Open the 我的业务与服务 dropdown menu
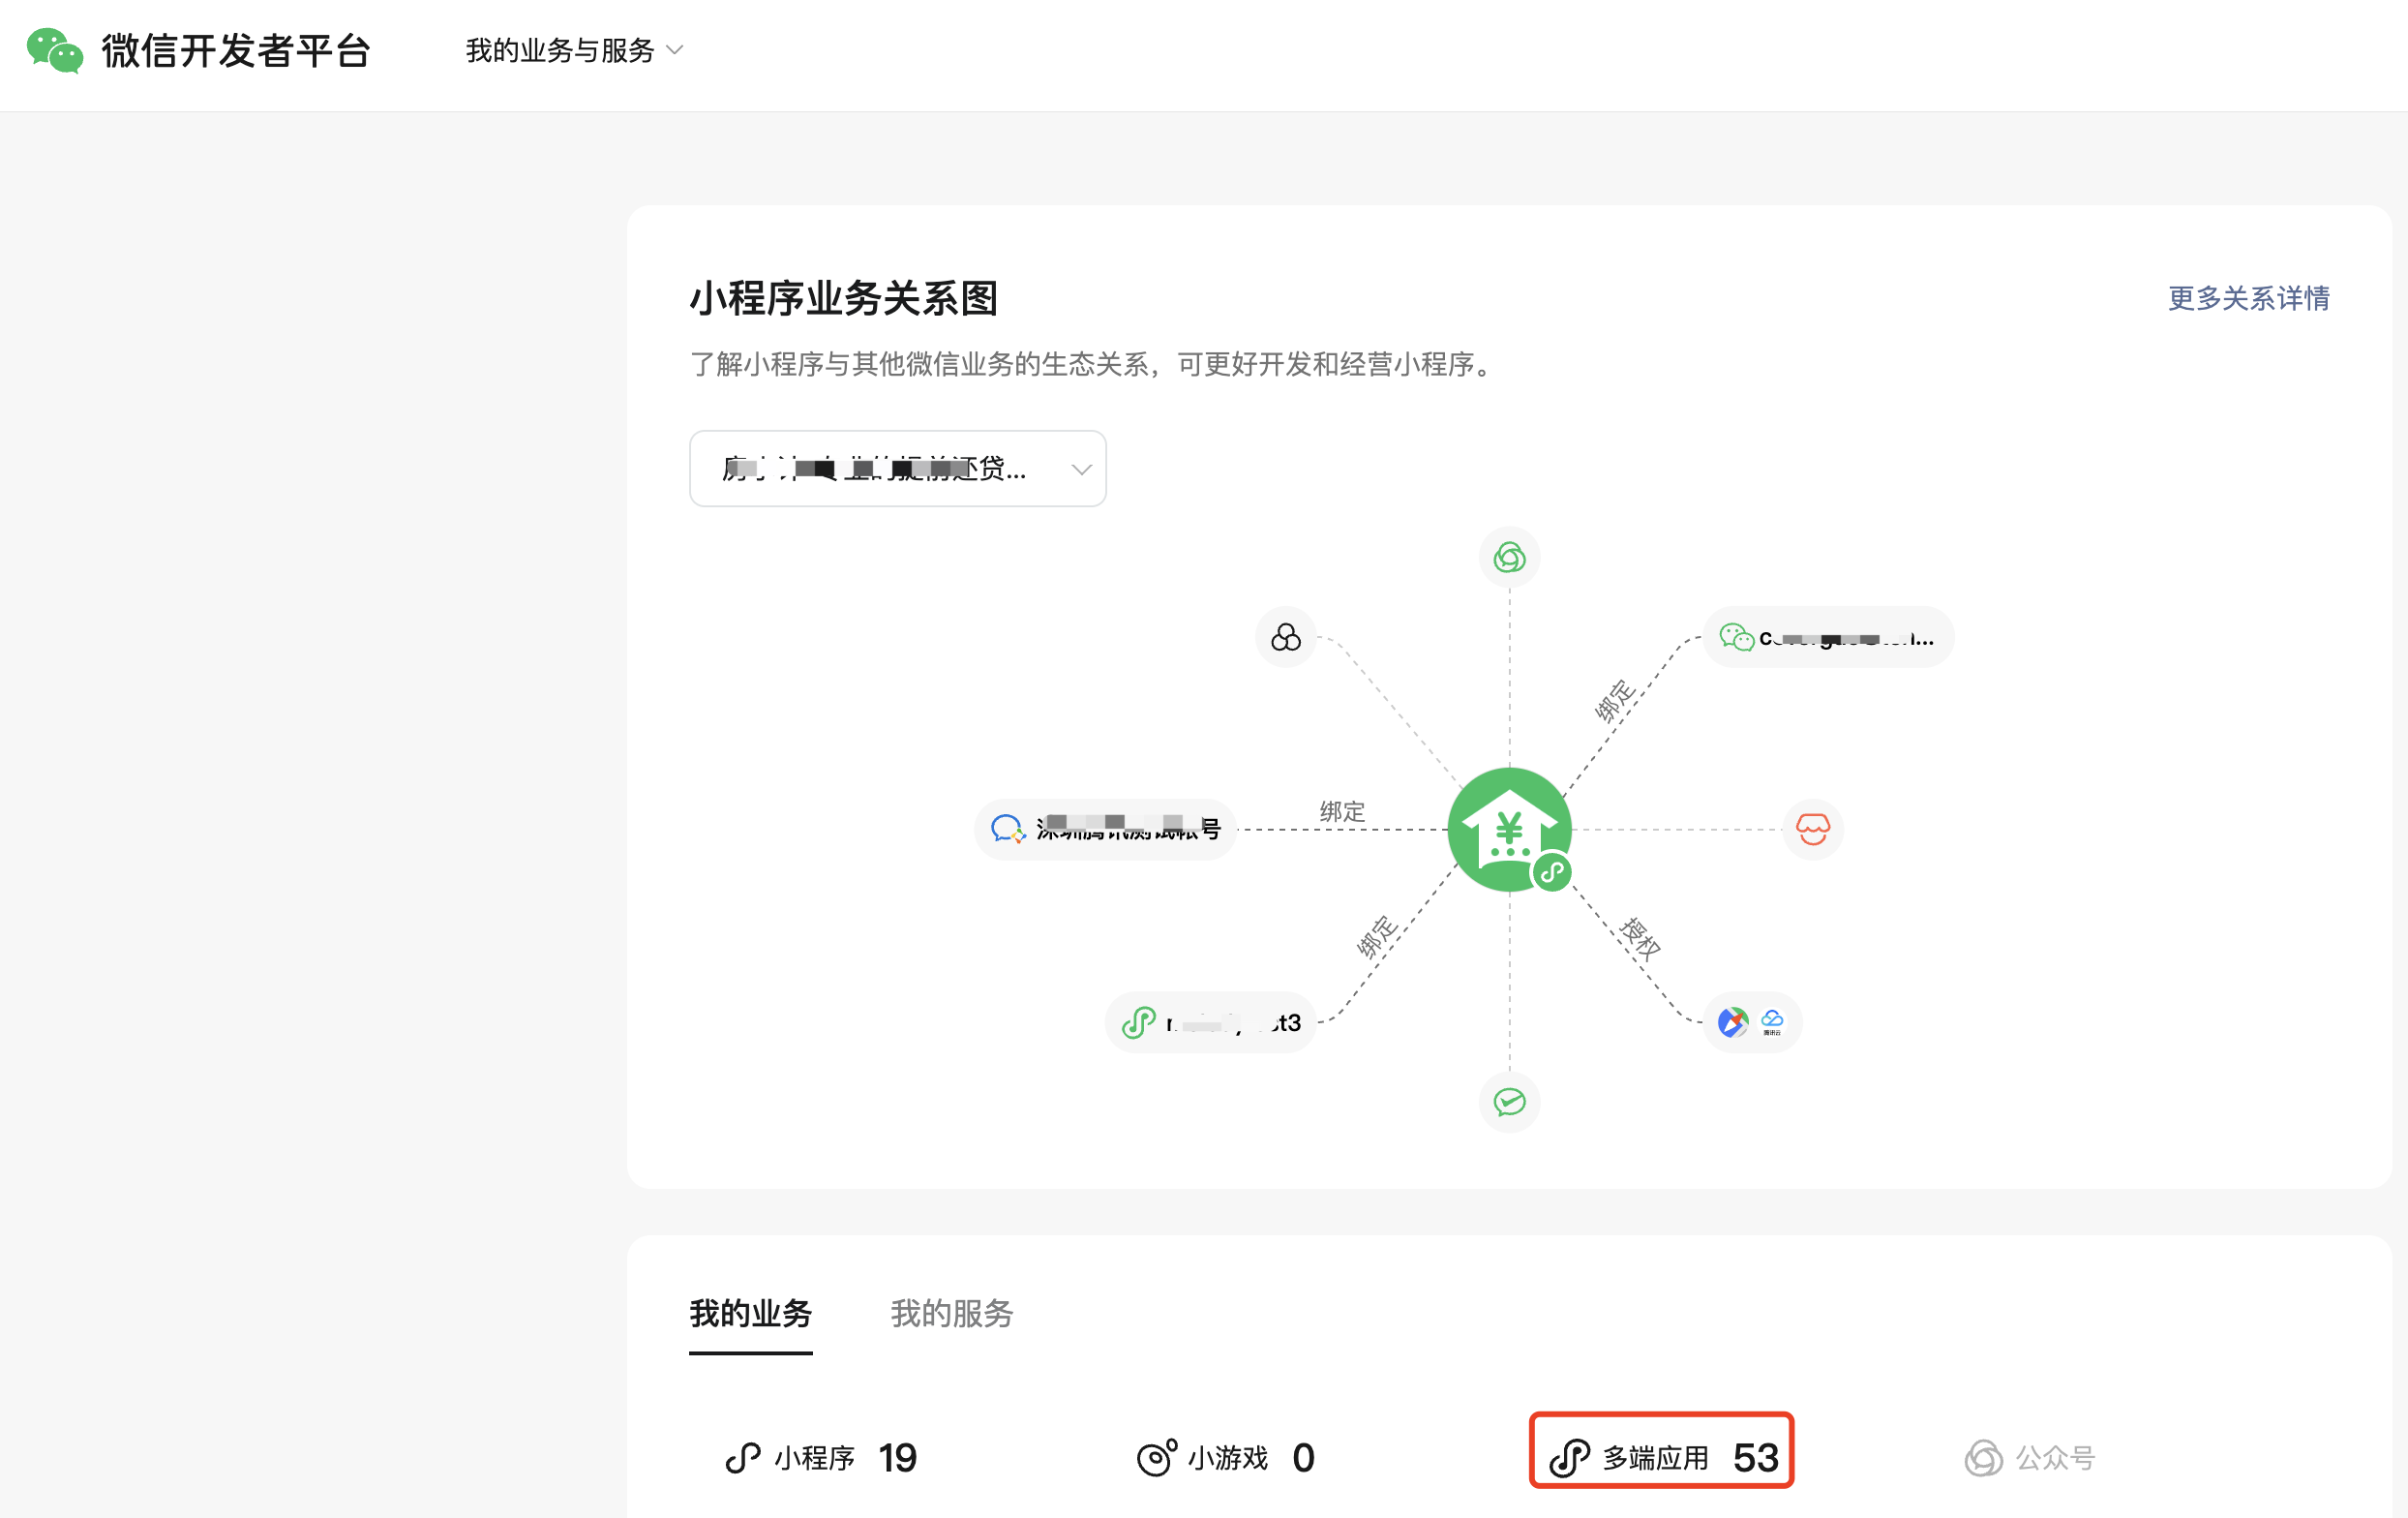Screen dimensions: 2408x1518 (x=574, y=50)
